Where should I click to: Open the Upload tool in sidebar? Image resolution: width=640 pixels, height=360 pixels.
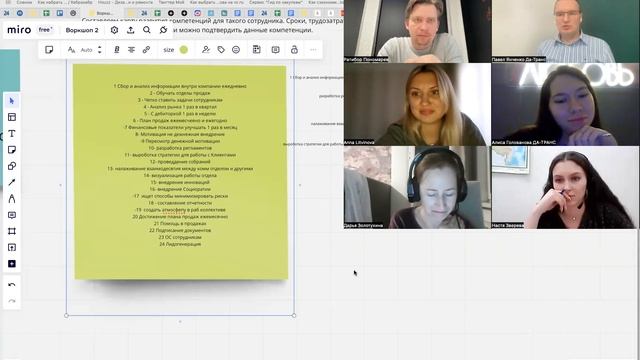(11, 247)
